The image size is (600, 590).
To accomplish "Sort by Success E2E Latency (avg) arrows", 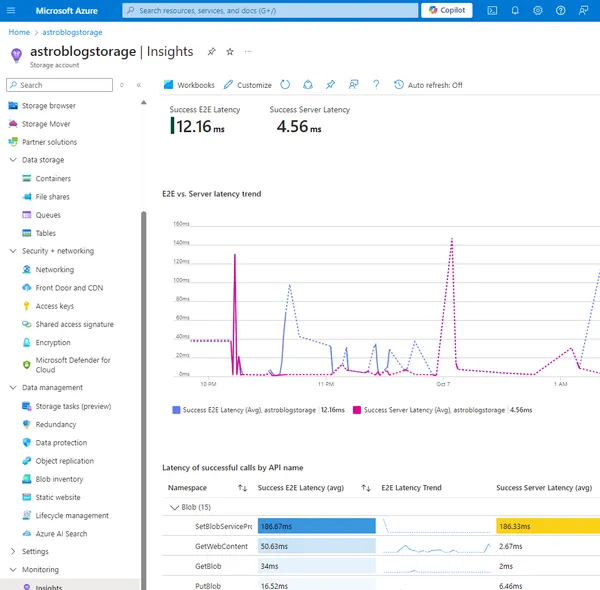I will pos(366,488).
